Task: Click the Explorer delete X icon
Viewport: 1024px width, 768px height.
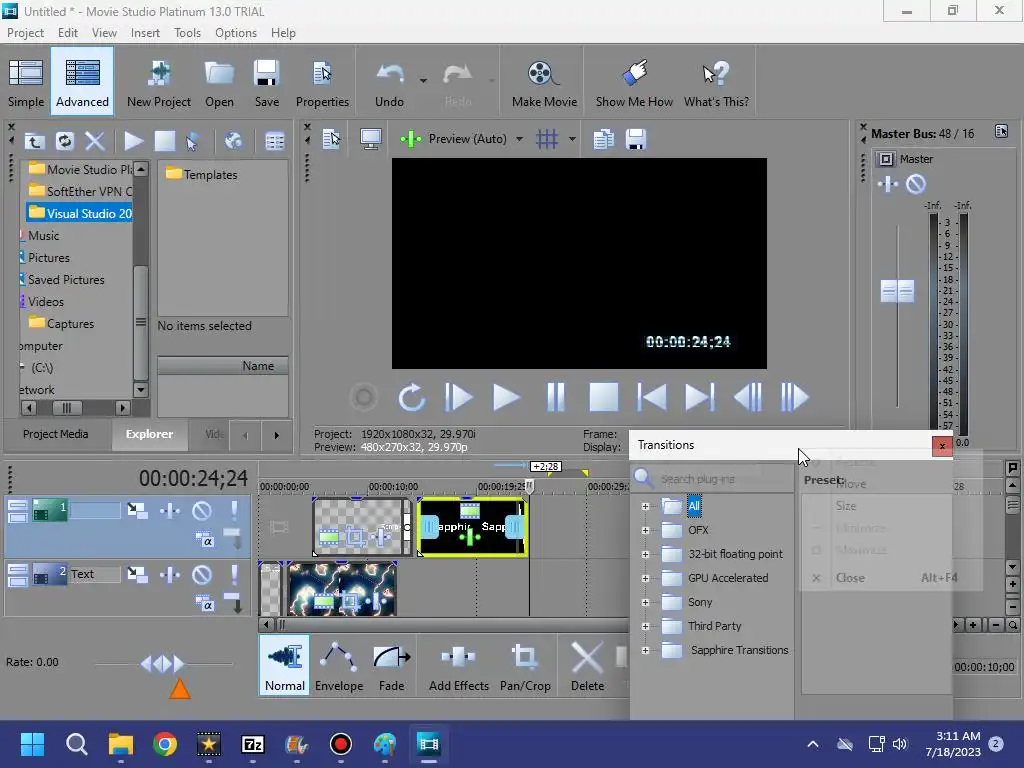Action: click(95, 140)
